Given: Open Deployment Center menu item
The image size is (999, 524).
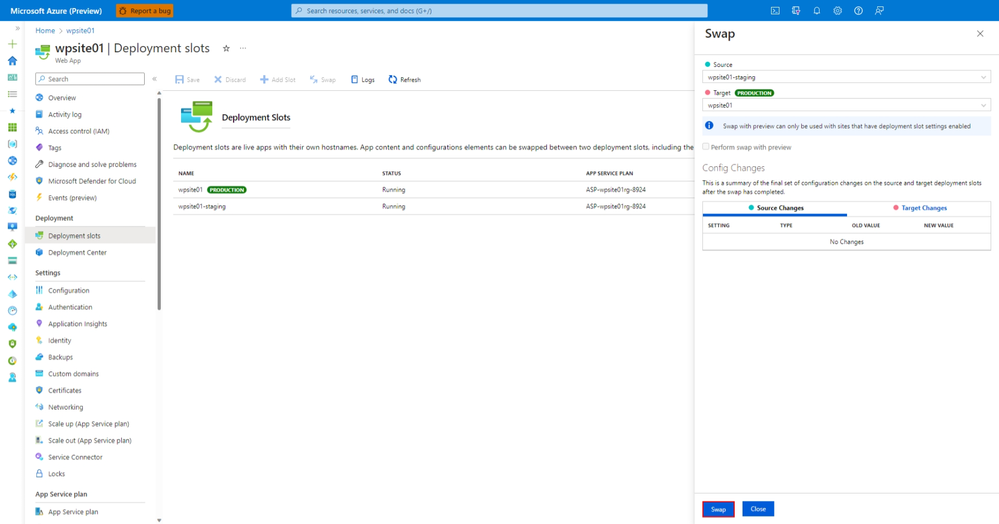Looking at the screenshot, I should [x=77, y=252].
